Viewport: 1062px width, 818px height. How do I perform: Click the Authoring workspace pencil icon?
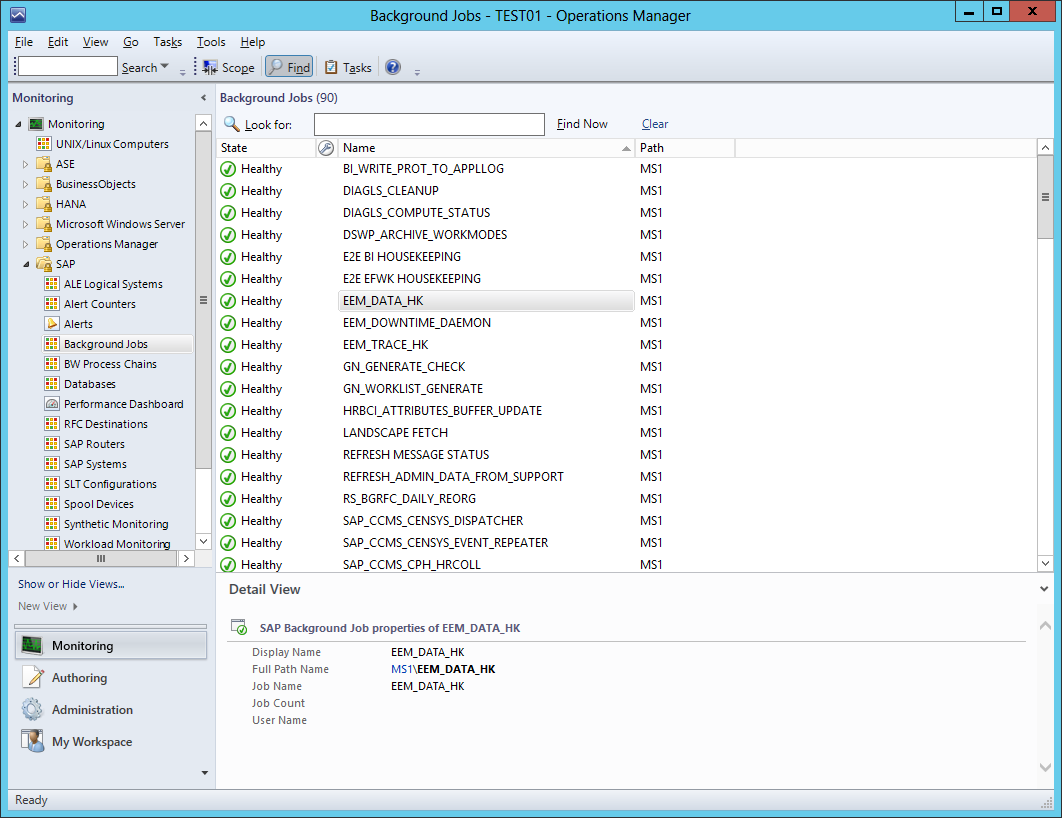(32, 677)
